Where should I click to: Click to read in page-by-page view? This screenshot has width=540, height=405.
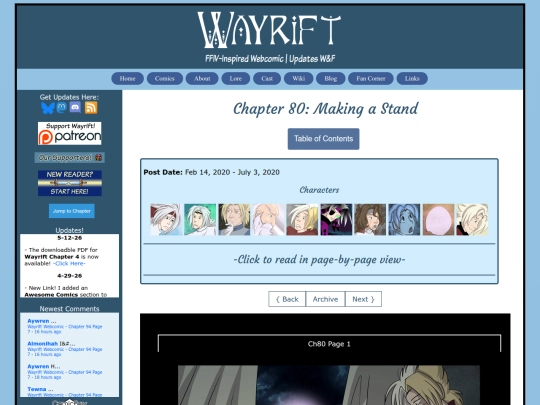tap(319, 259)
